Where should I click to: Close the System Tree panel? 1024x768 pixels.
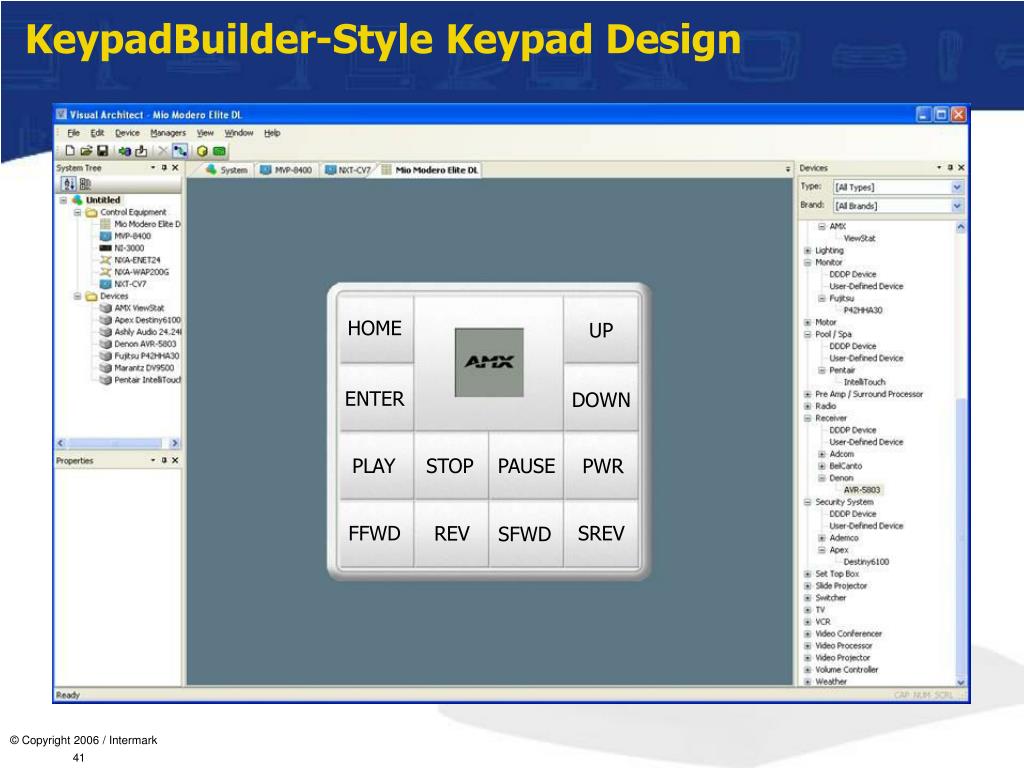coord(175,168)
